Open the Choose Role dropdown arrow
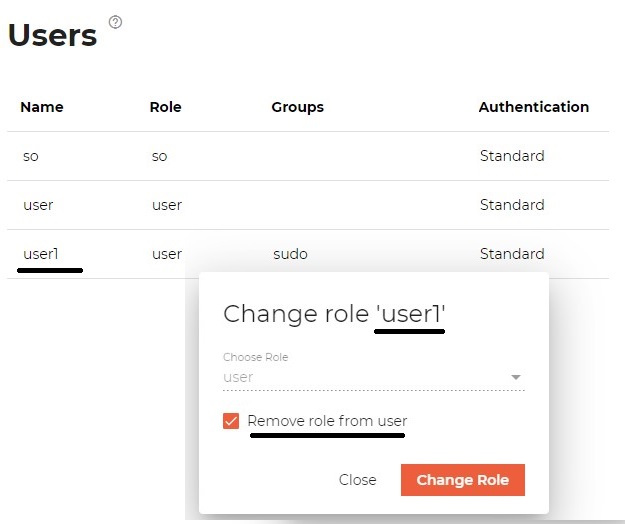 click(x=516, y=377)
